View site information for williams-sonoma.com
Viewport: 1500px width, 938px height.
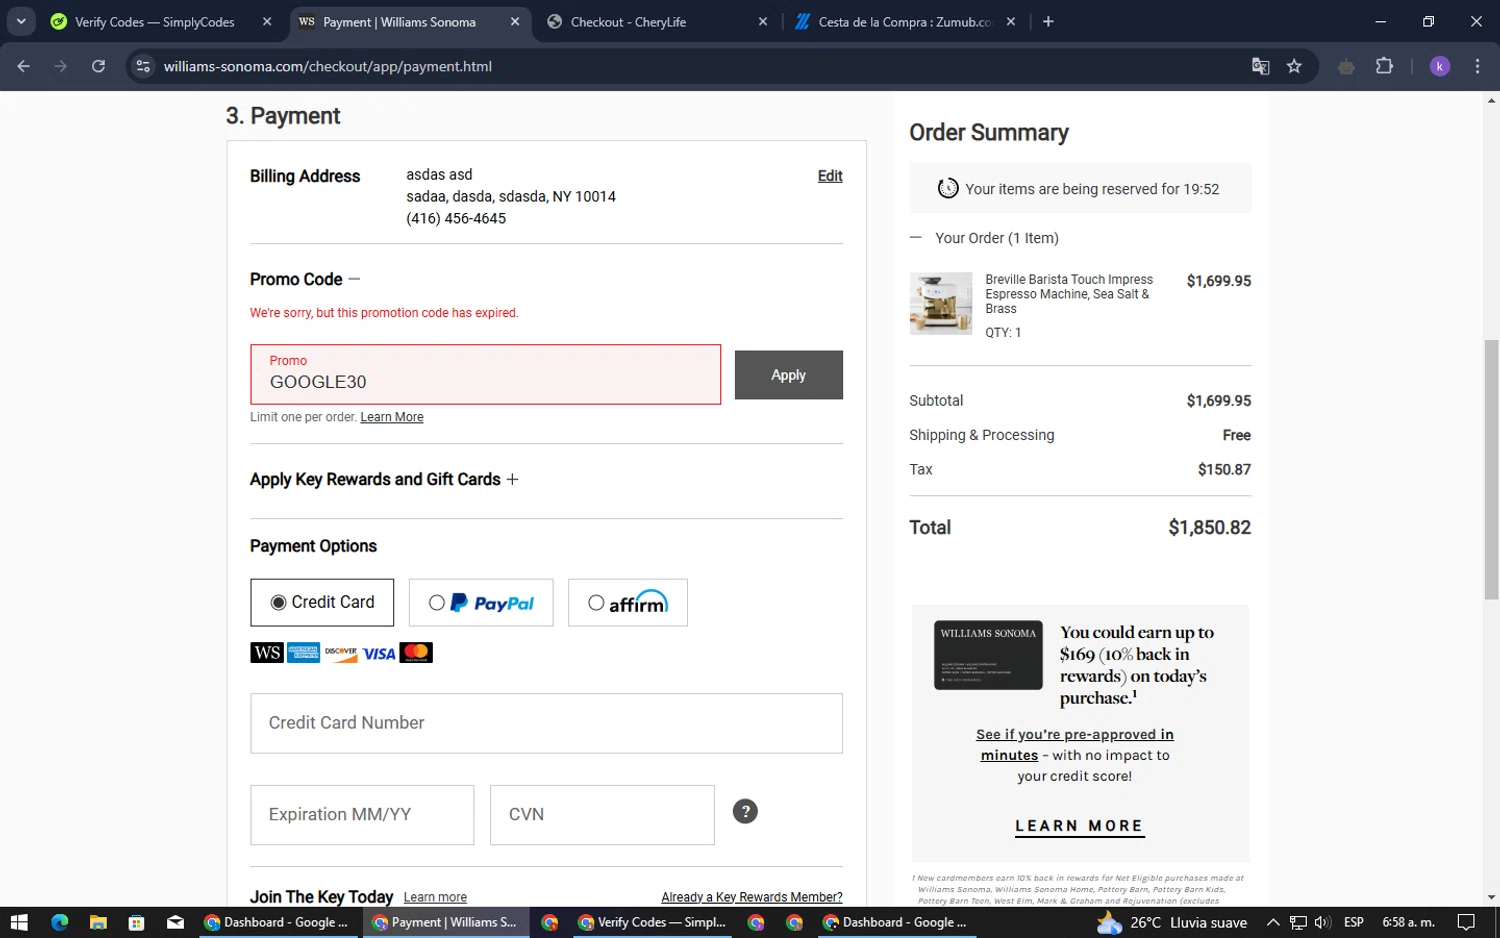[x=143, y=66]
